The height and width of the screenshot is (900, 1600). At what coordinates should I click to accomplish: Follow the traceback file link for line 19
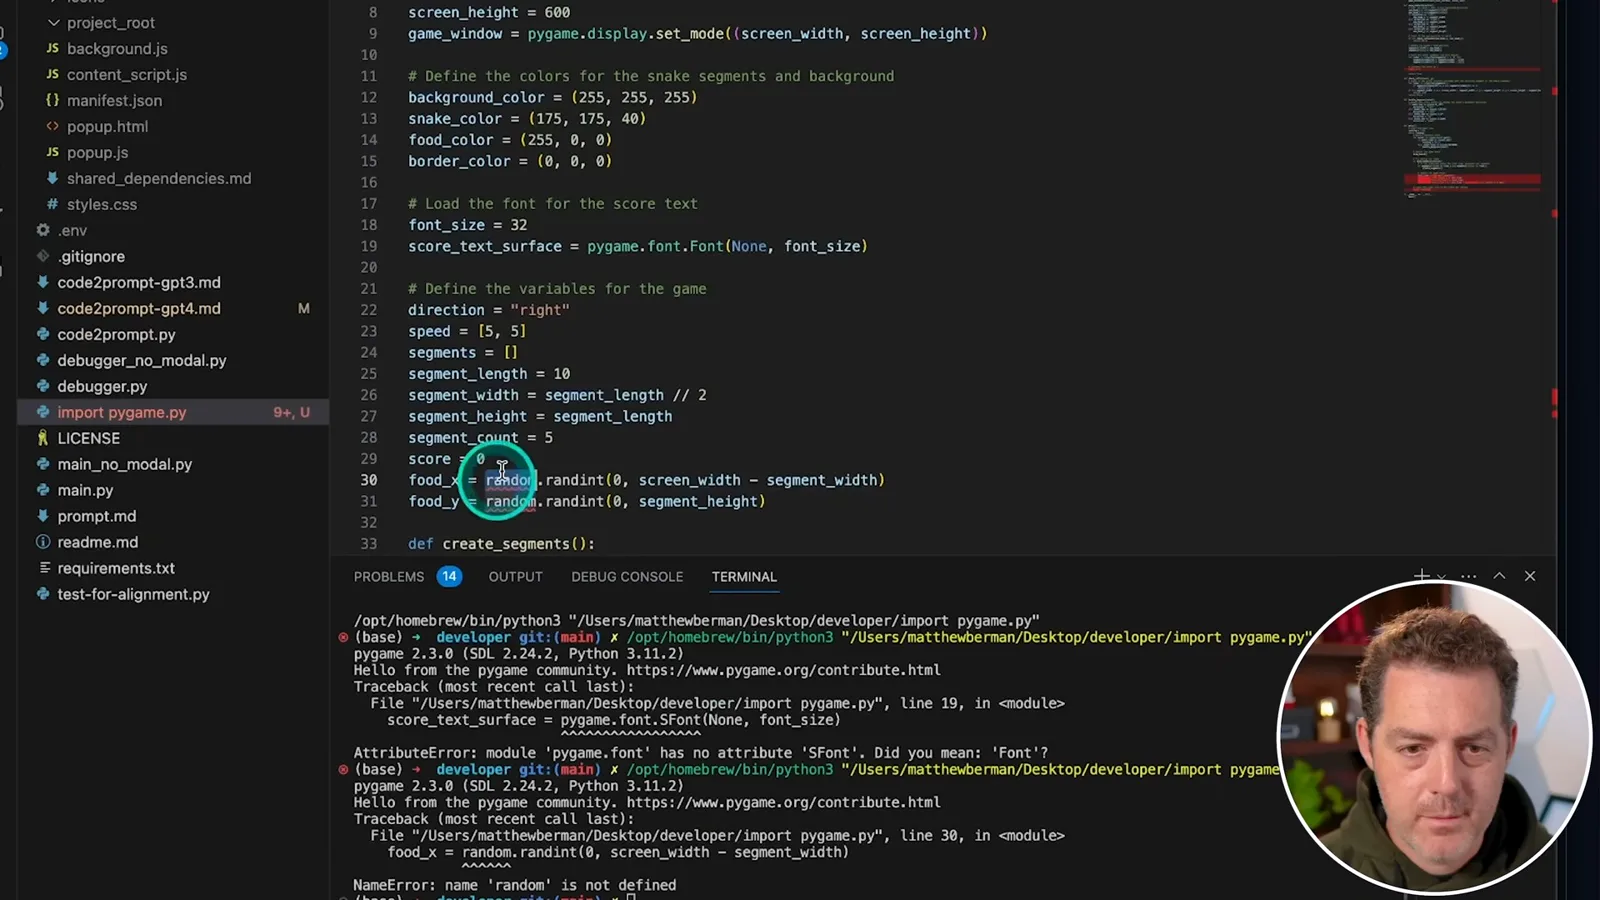click(648, 703)
